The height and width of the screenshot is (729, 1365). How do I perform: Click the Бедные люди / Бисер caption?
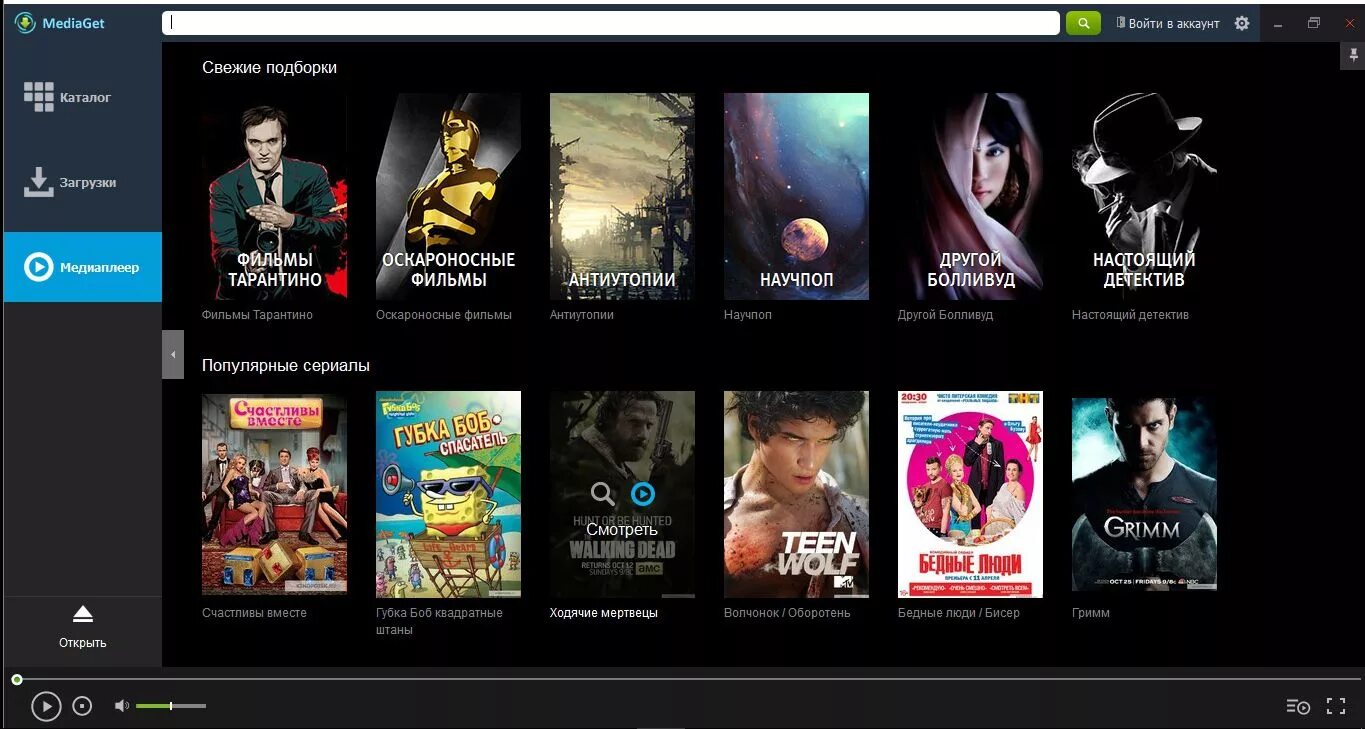tap(959, 613)
